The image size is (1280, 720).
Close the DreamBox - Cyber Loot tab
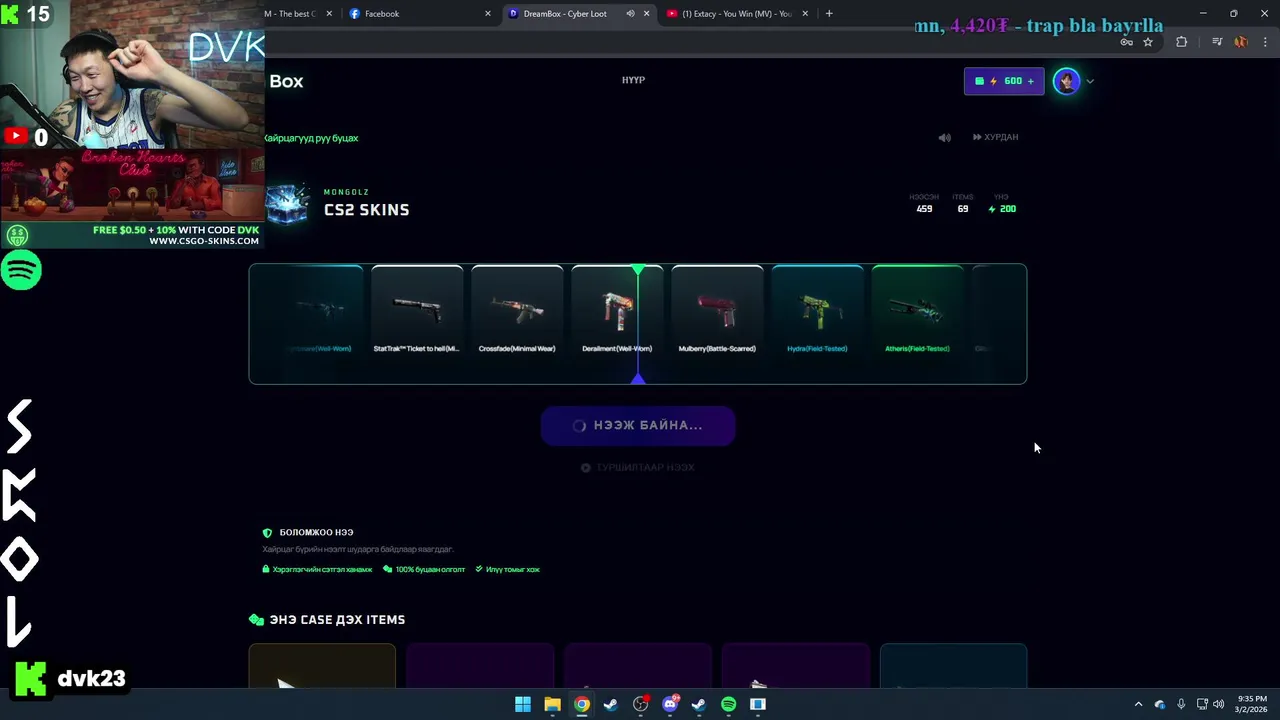coord(646,14)
